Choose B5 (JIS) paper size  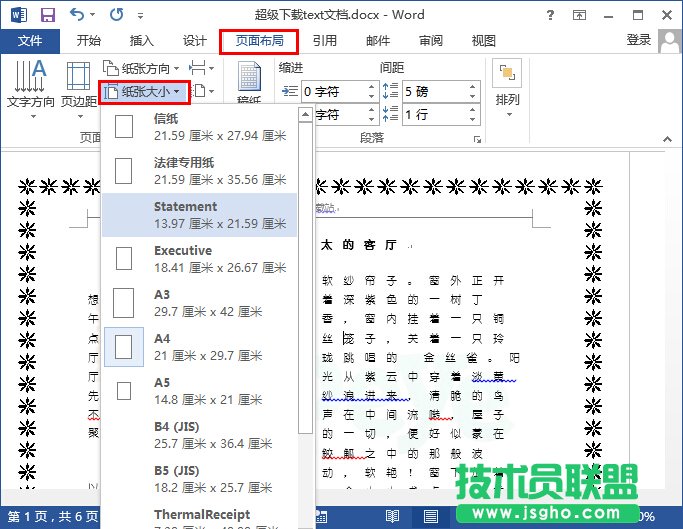[x=200, y=479]
